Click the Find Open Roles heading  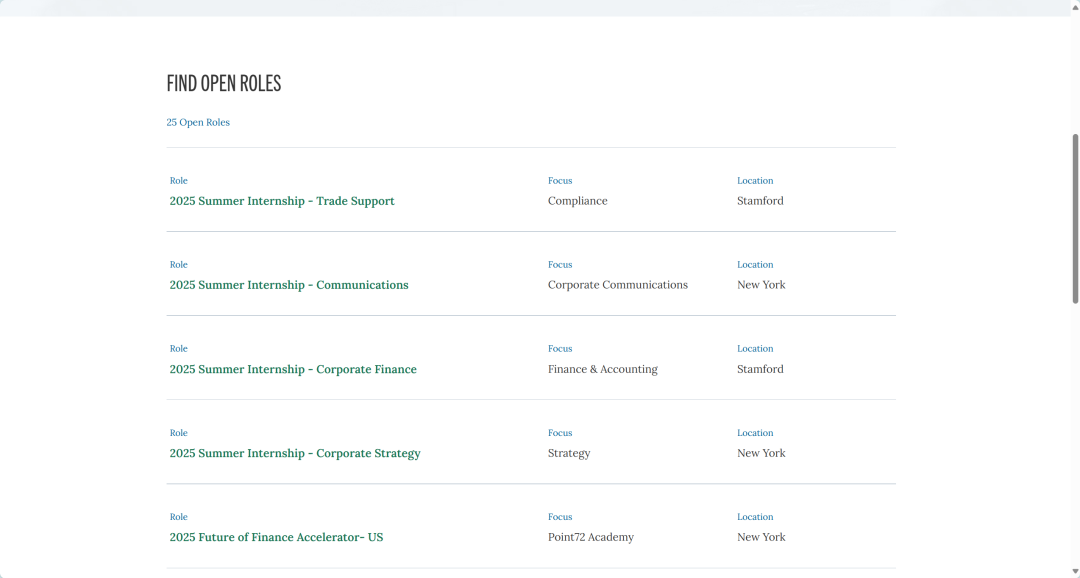pyautogui.click(x=224, y=83)
